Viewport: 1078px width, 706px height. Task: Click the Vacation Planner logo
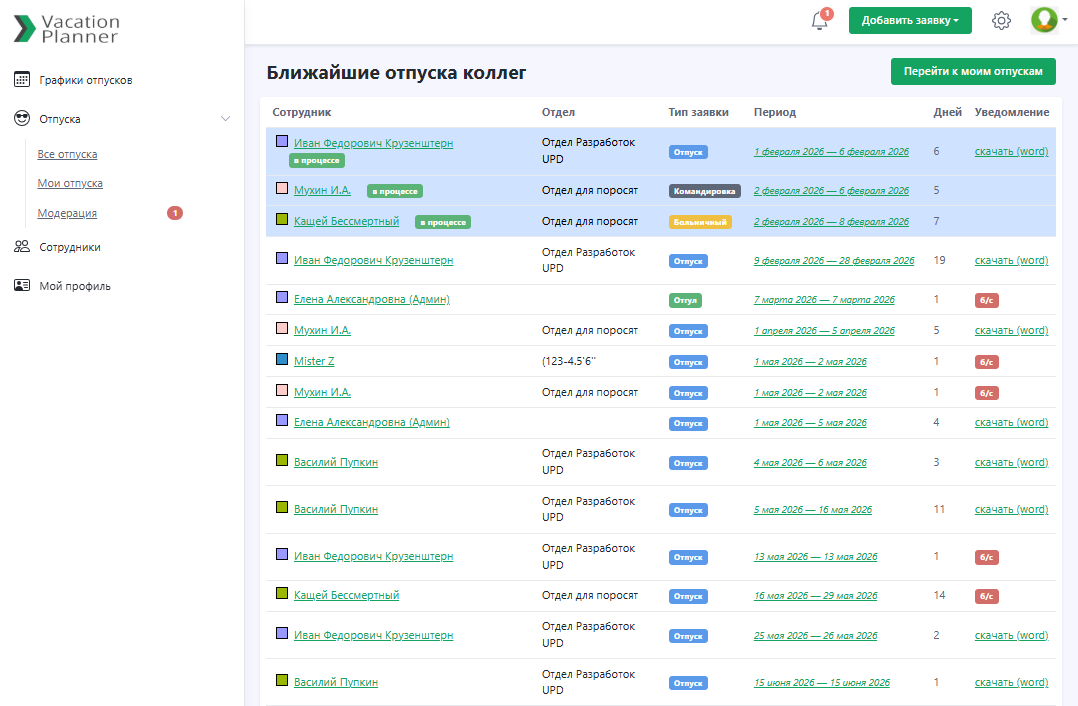(x=66, y=28)
